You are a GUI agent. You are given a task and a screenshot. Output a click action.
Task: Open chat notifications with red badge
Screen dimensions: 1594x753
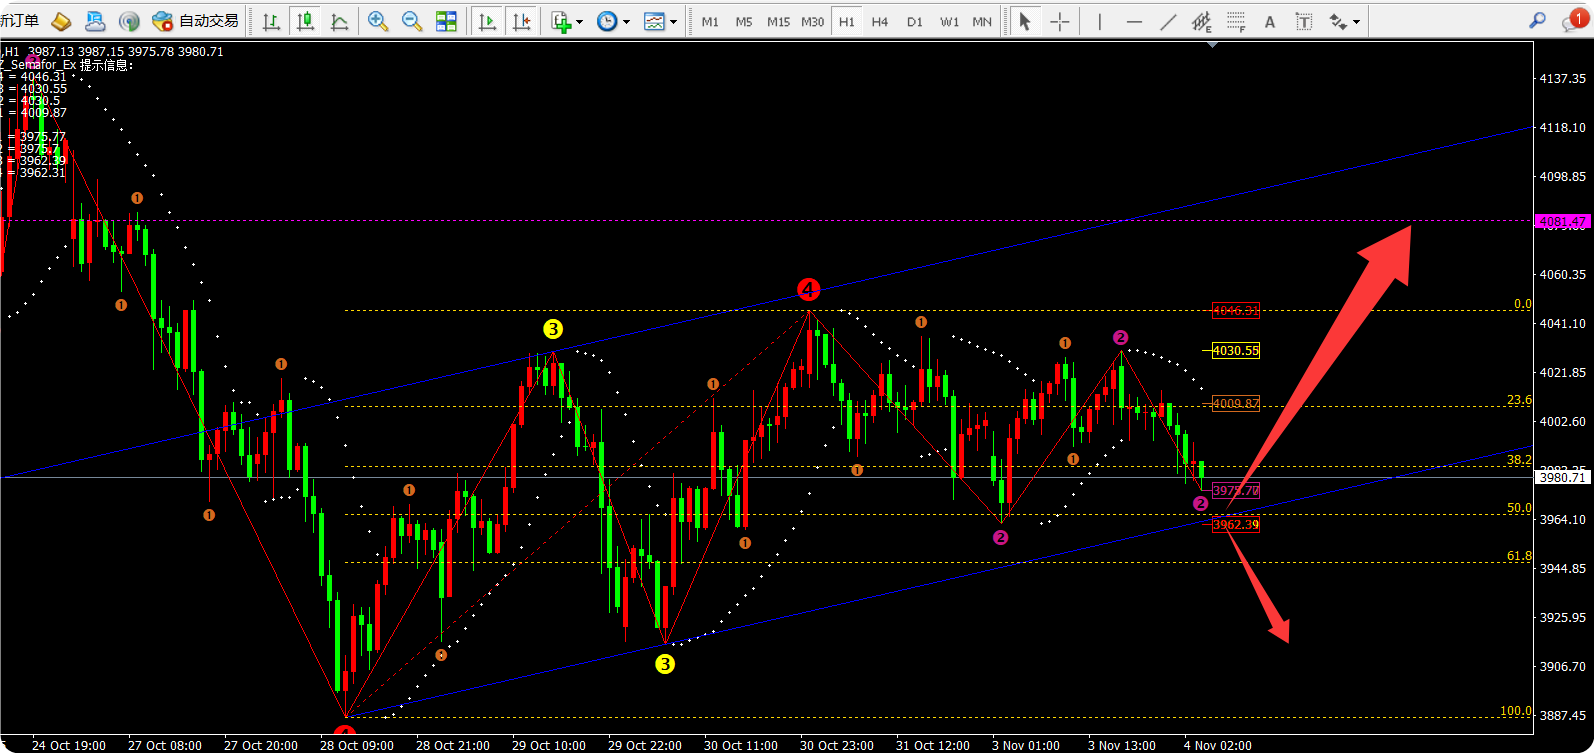tap(1574, 21)
